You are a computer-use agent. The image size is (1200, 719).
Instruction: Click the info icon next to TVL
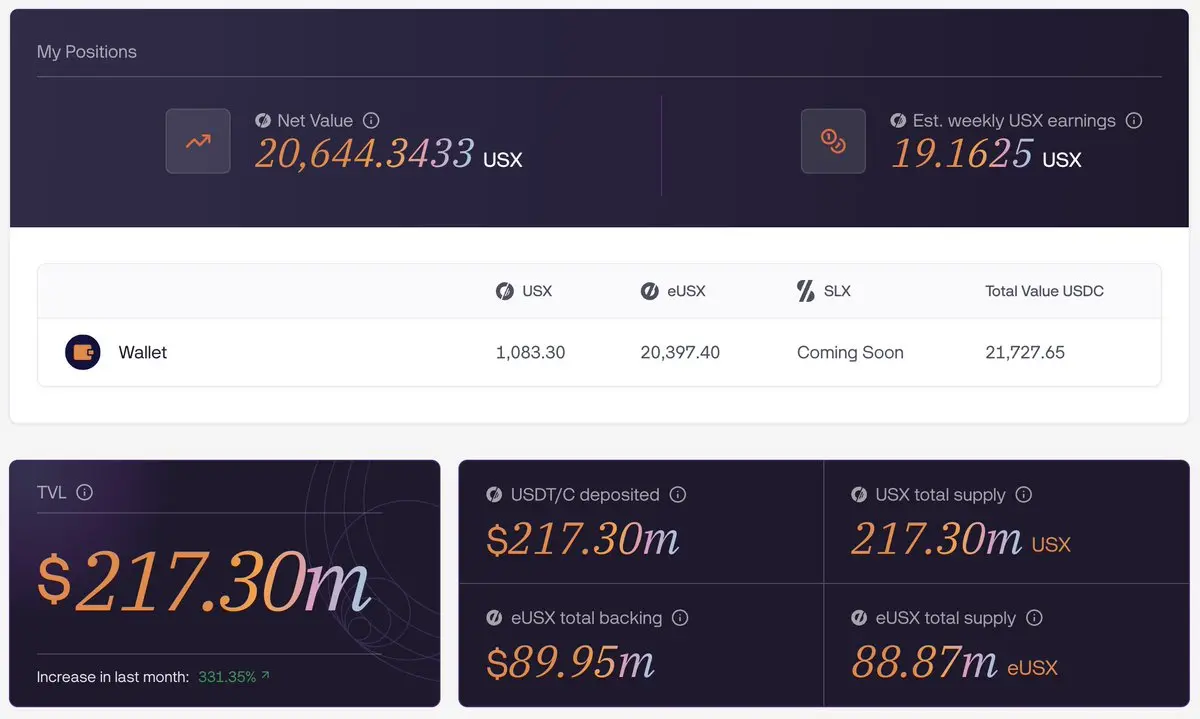coord(85,492)
